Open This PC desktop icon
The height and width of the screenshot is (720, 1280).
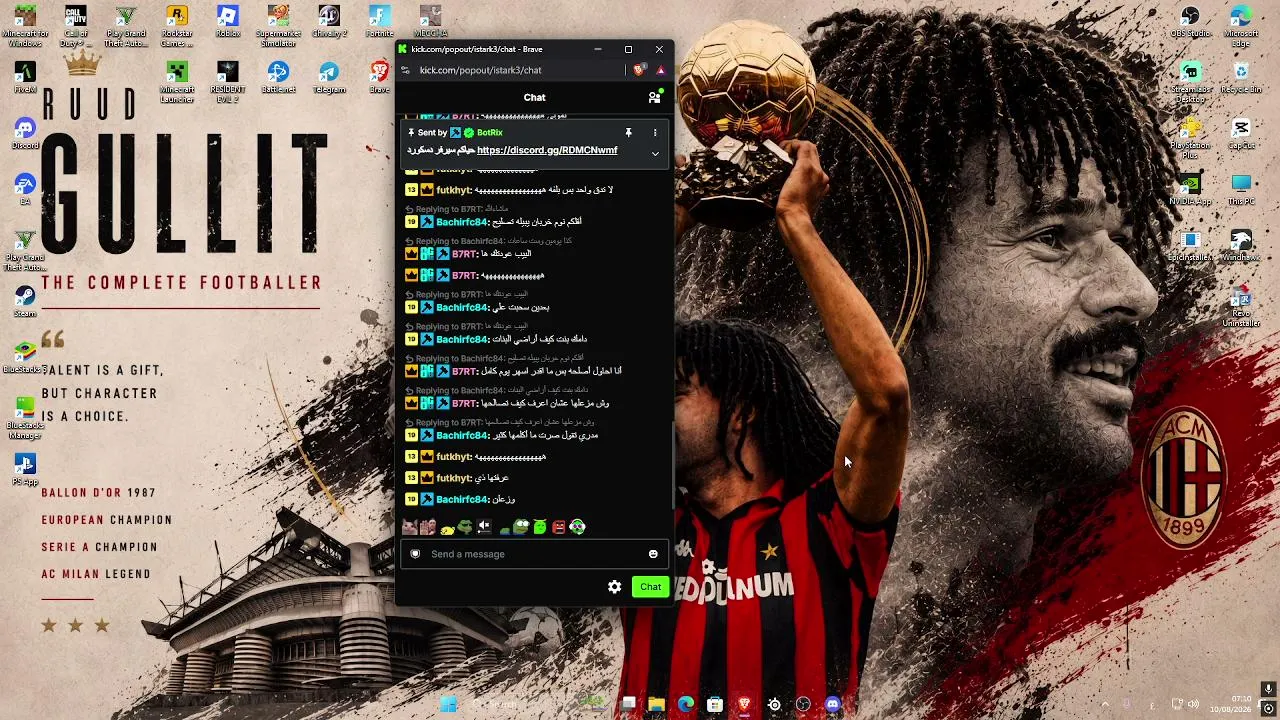click(1241, 190)
